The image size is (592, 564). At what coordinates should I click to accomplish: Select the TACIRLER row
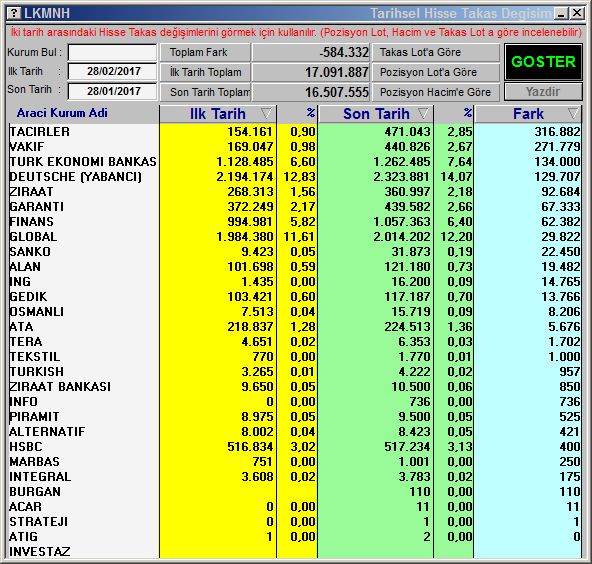click(x=295, y=131)
